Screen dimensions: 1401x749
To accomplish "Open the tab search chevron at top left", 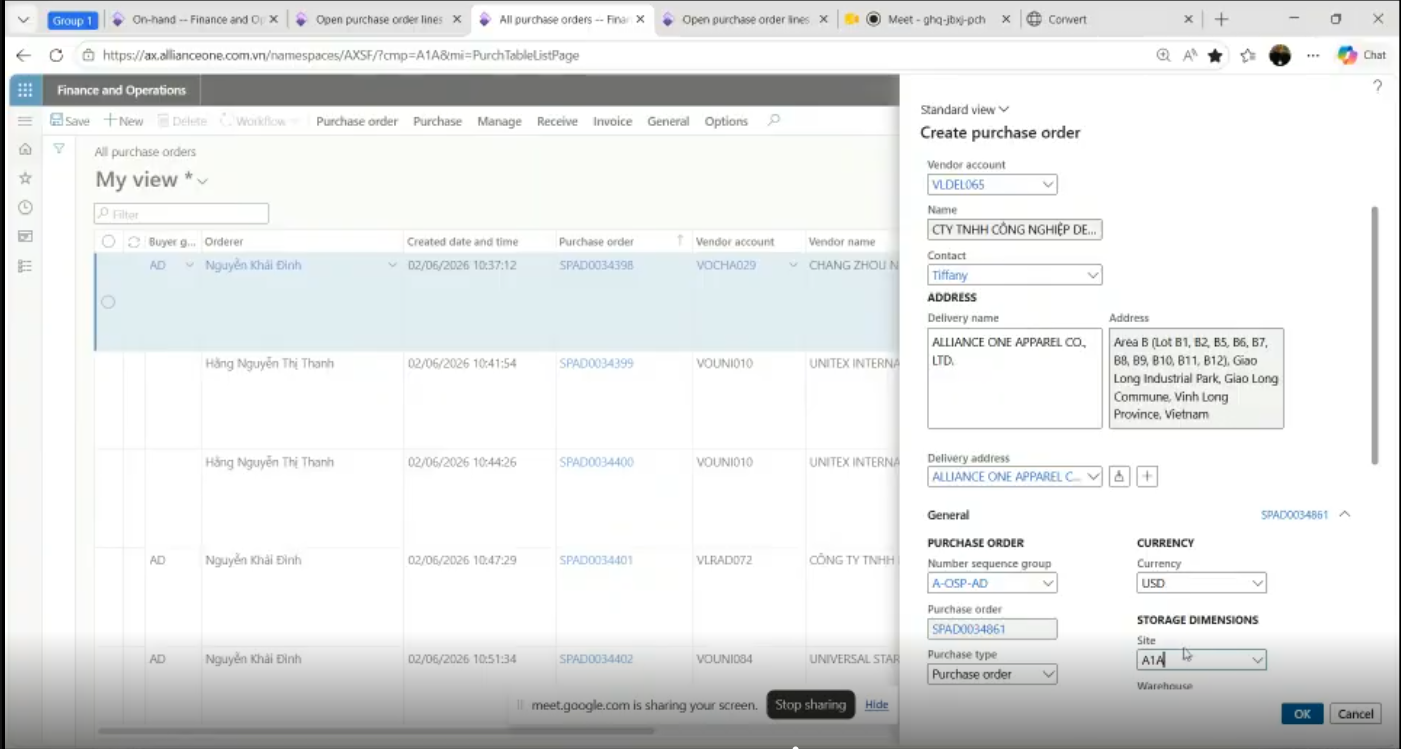I will (x=24, y=20).
